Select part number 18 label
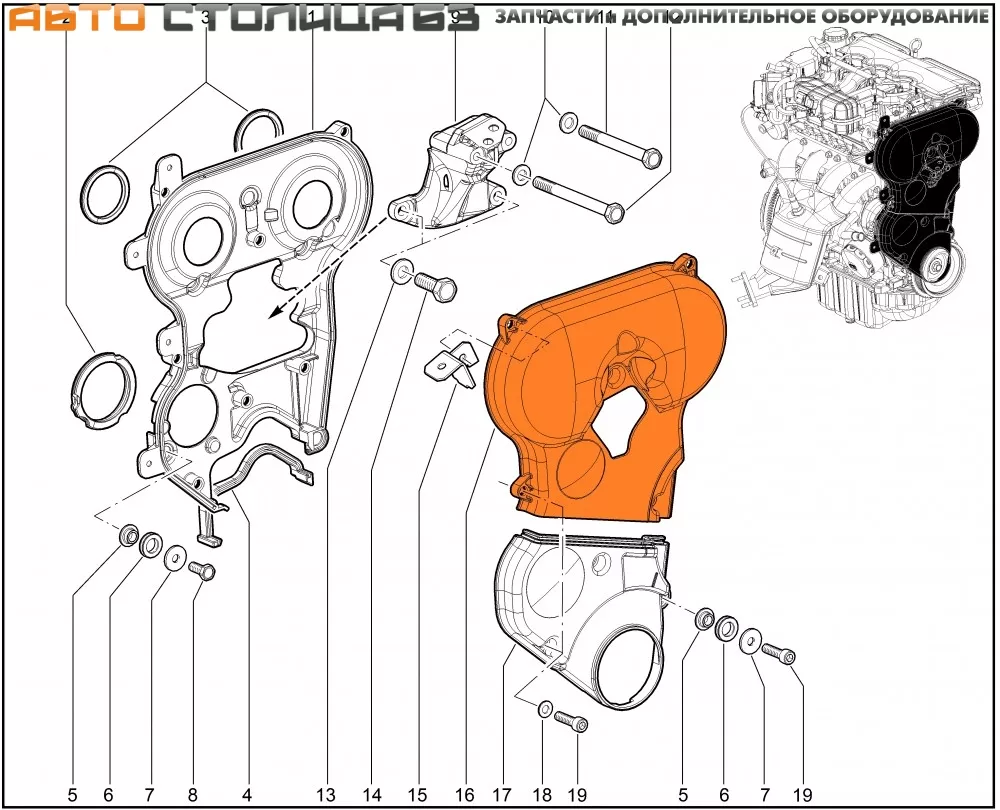 (x=542, y=795)
